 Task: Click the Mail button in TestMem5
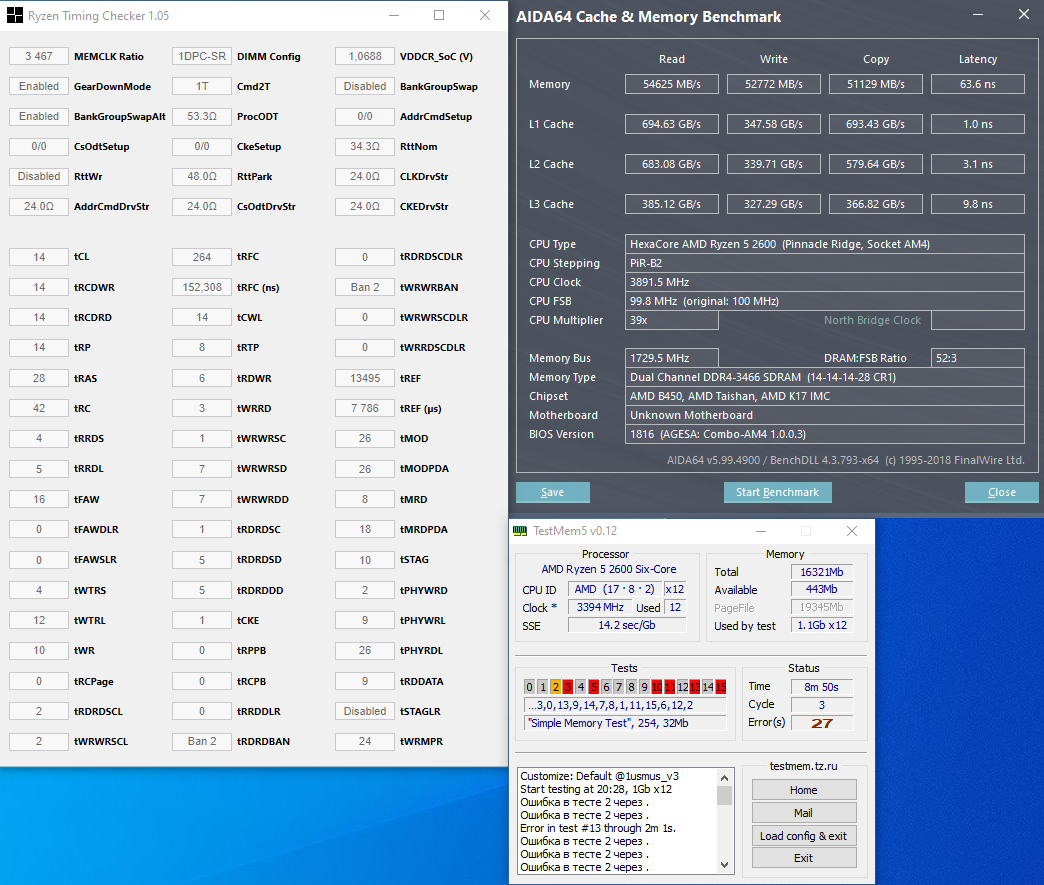pos(804,813)
